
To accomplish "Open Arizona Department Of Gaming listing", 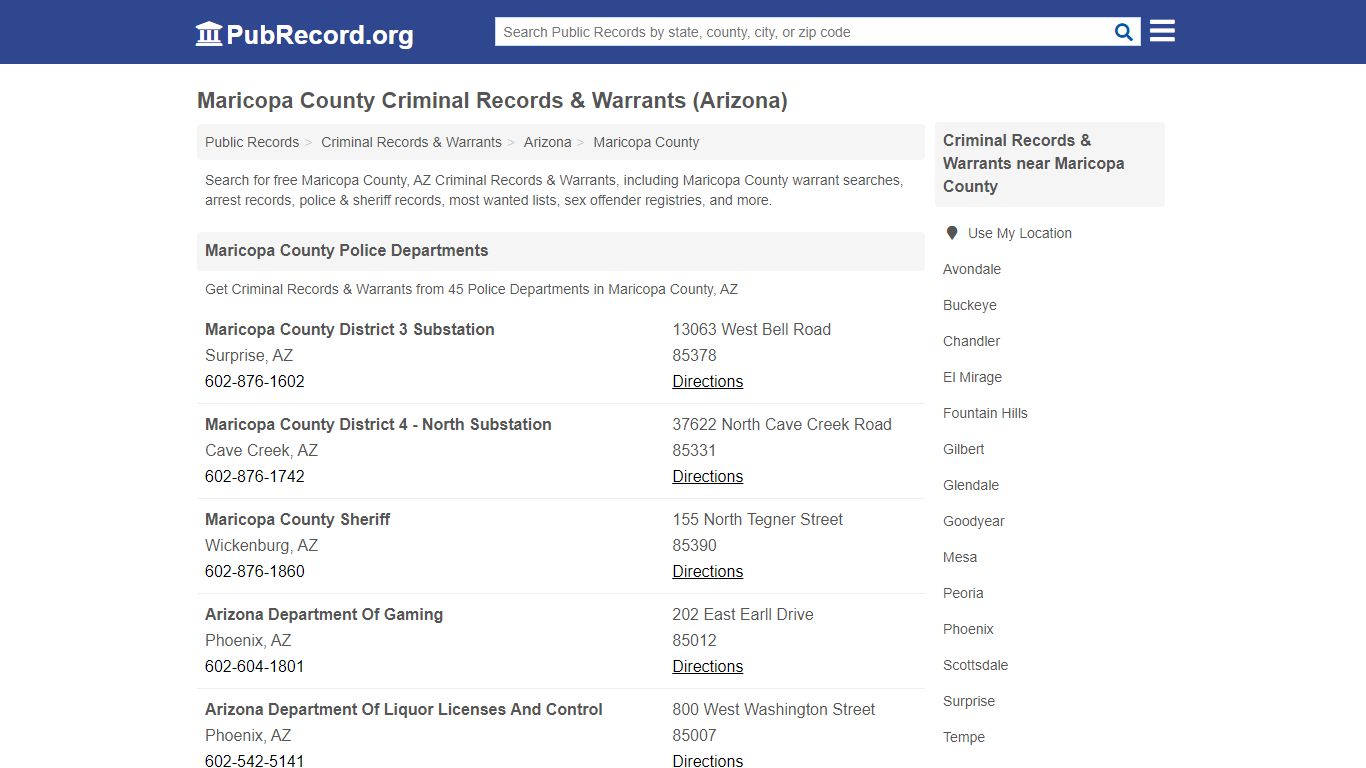I will (324, 614).
